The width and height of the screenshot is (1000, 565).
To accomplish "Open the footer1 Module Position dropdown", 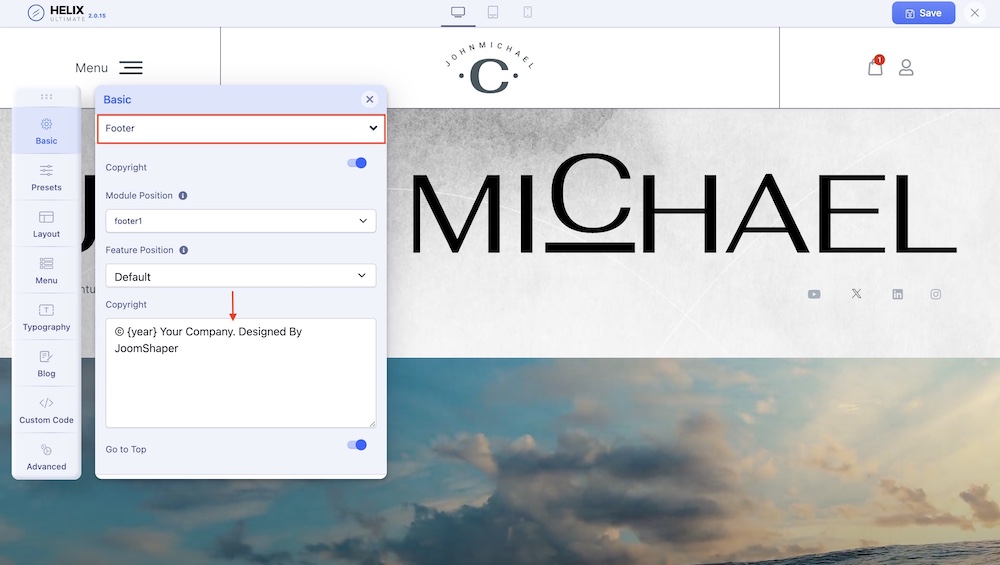I will (241, 221).
